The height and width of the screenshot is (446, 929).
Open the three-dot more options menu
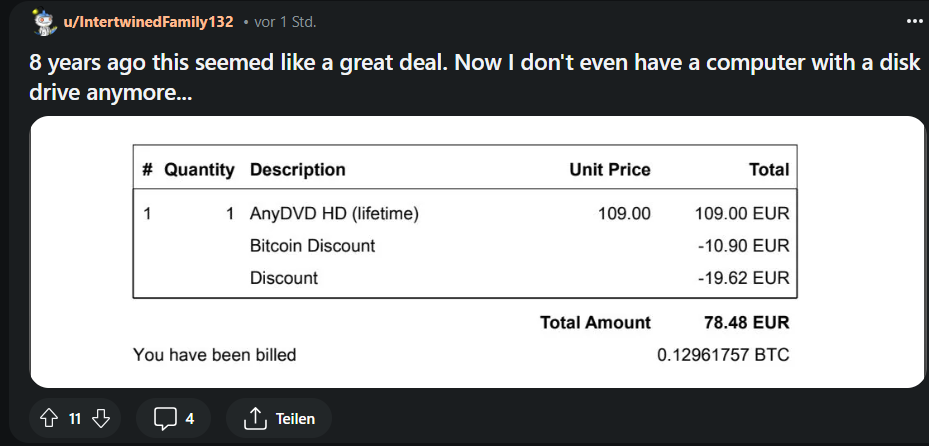pos(914,21)
